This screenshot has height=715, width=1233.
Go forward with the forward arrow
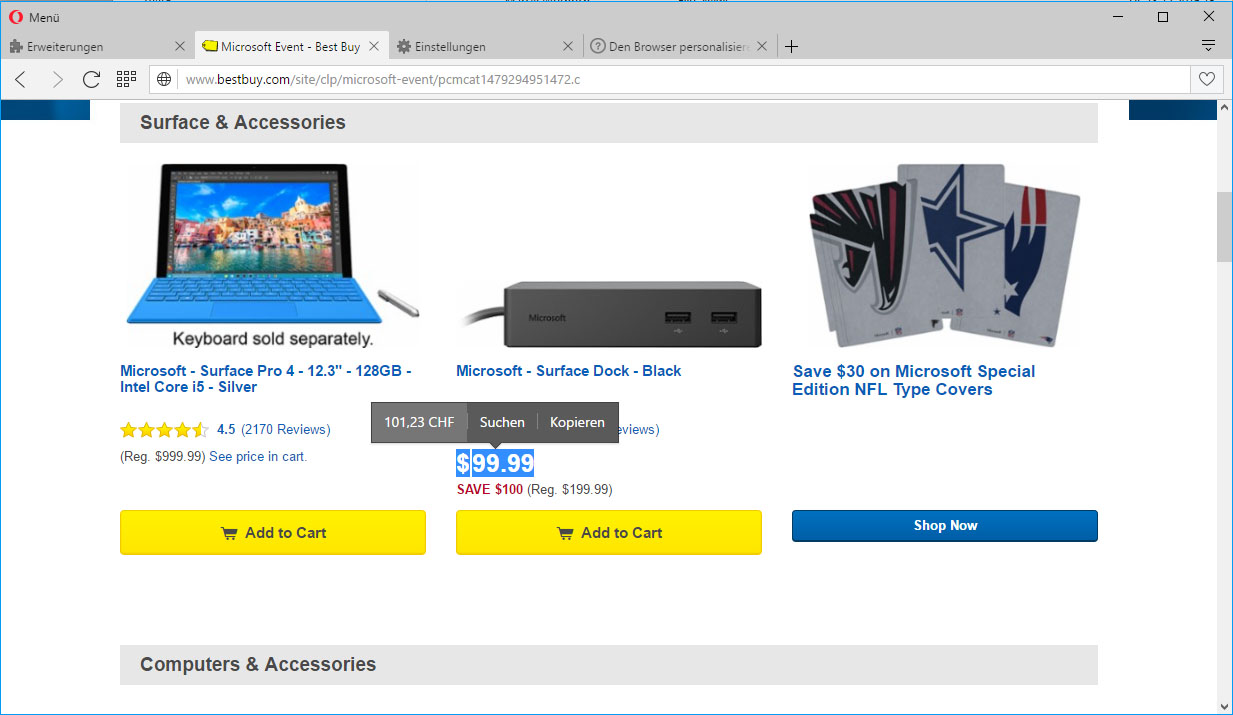coord(57,79)
